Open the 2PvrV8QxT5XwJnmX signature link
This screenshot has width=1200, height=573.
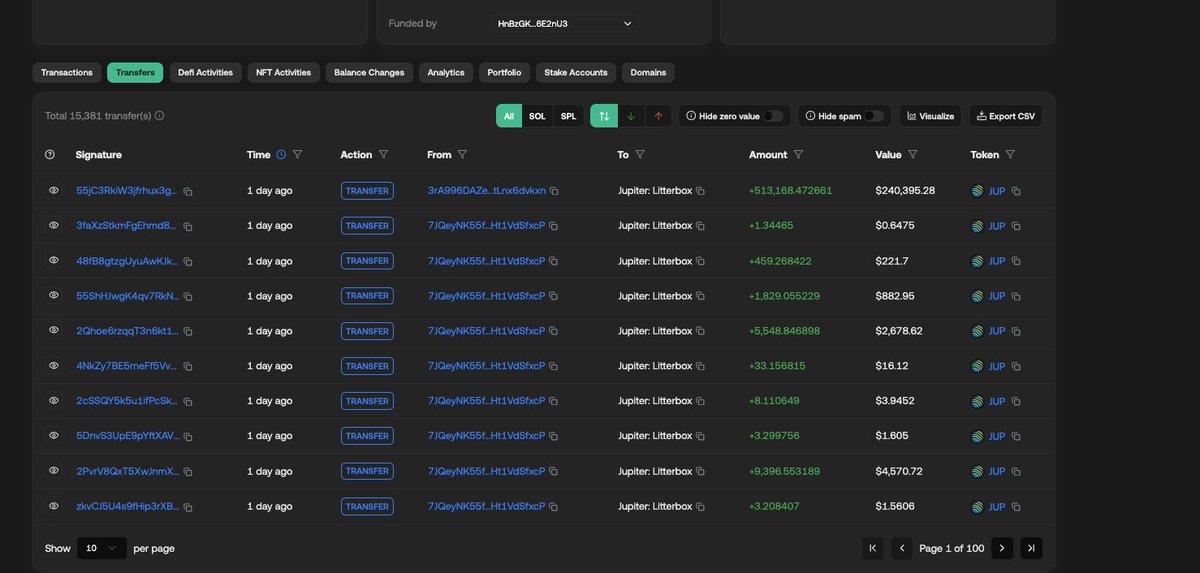tap(127, 471)
